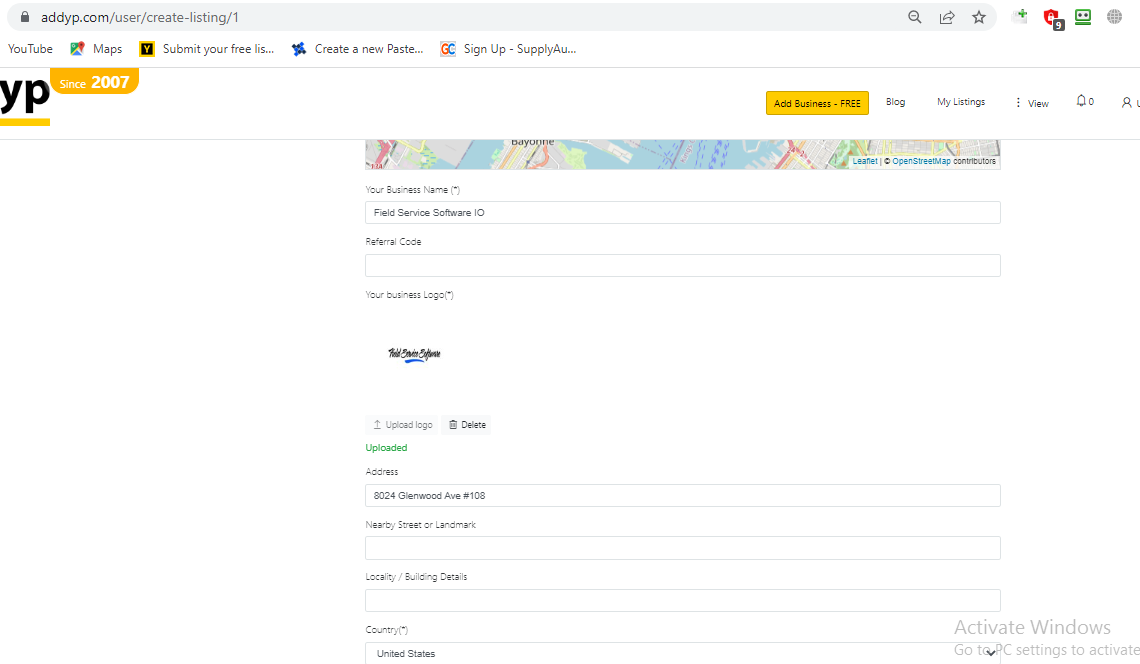Click the 'Uploaded' status text

click(x=386, y=448)
